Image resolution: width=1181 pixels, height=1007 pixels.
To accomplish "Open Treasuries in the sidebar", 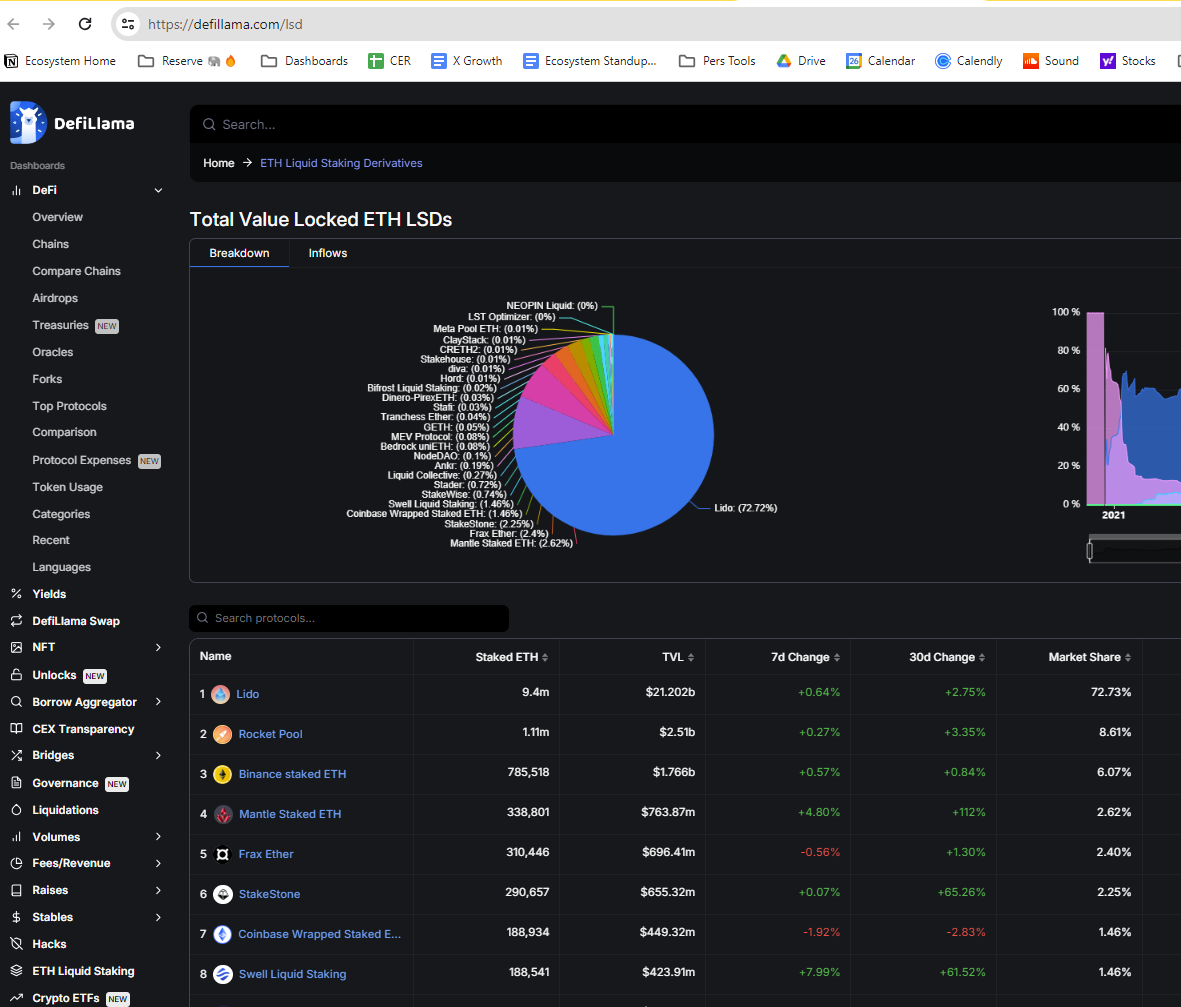I will pos(60,325).
